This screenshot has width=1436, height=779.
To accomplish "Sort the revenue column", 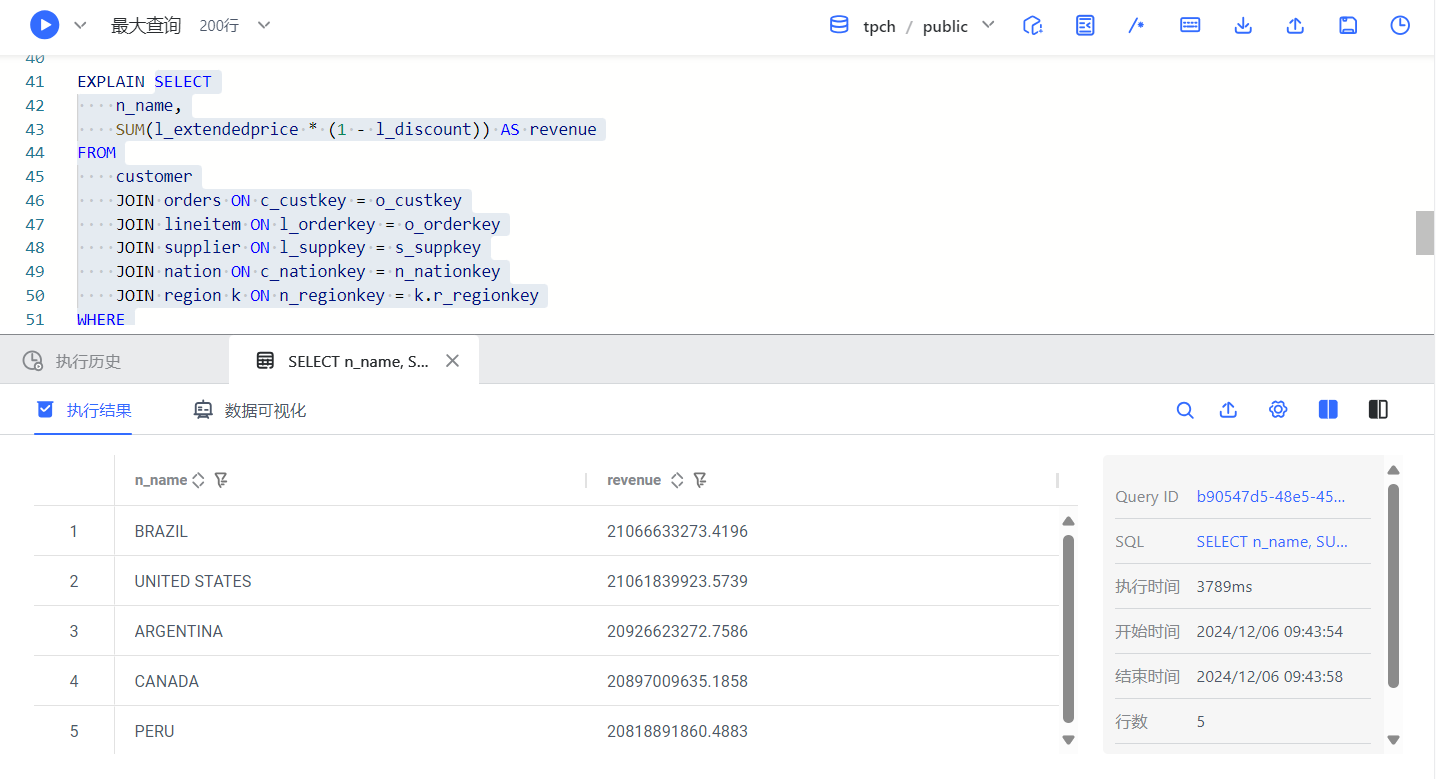I will click(x=677, y=480).
